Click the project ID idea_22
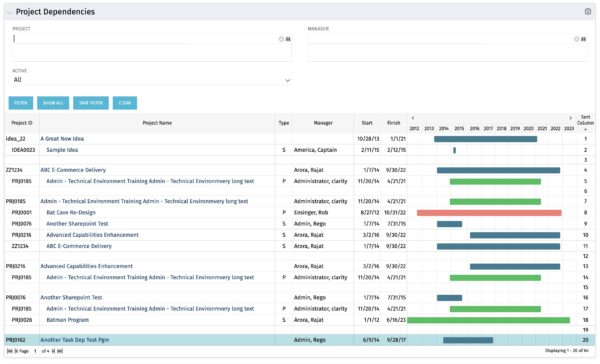Viewport: 600px width, 364px height. pyautogui.click(x=15, y=139)
